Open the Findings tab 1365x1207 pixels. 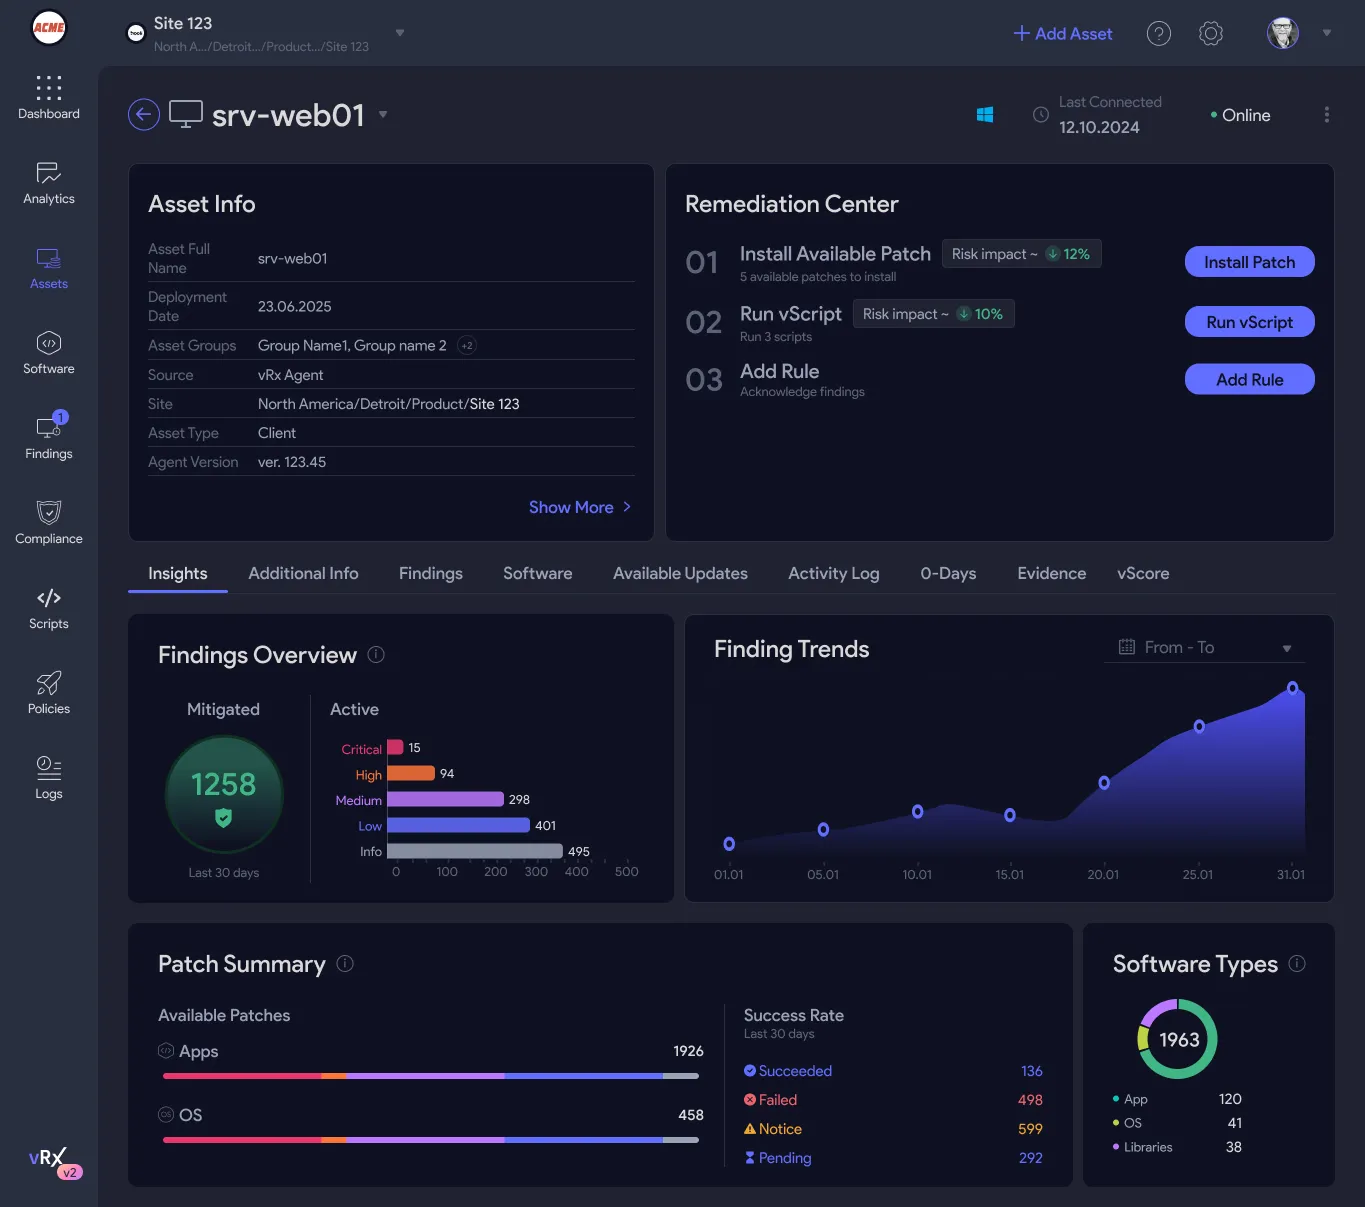click(431, 573)
